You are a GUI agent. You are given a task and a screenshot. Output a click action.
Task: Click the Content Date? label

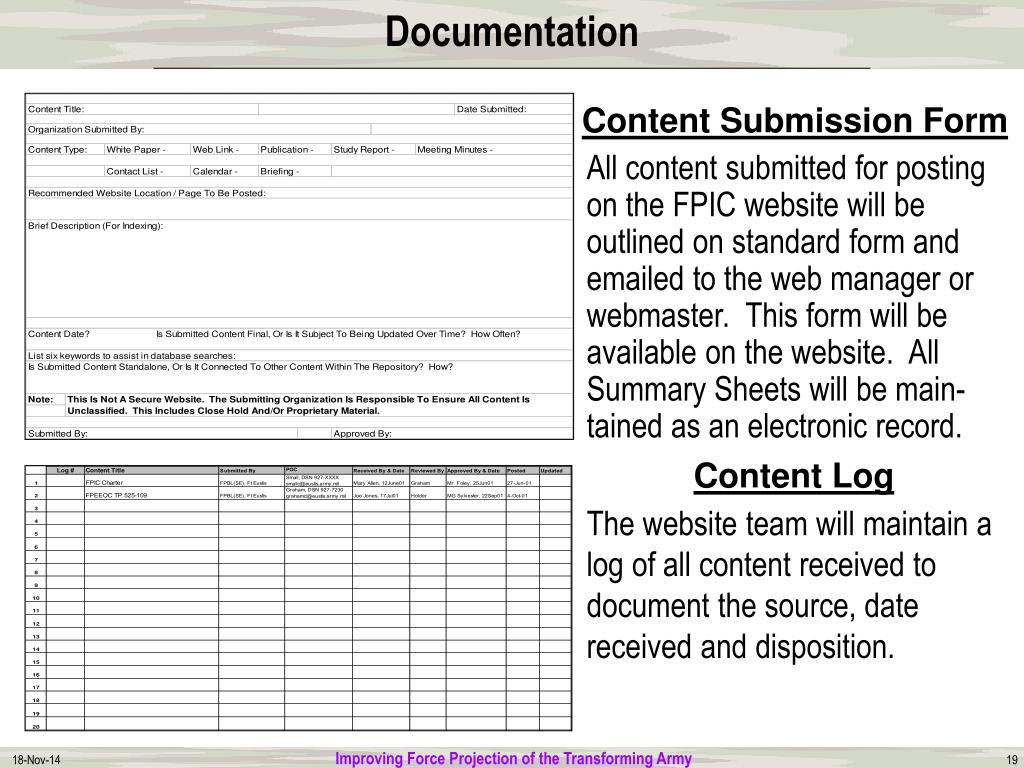tap(59, 334)
